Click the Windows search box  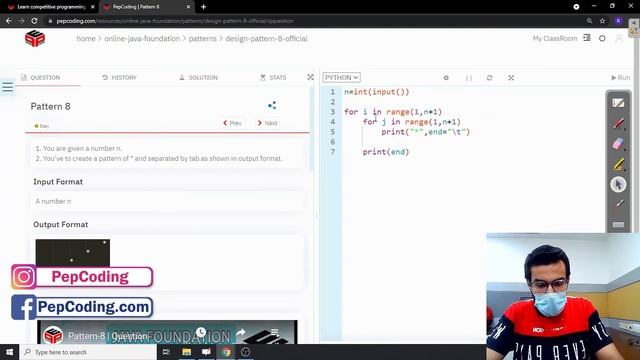88,352
